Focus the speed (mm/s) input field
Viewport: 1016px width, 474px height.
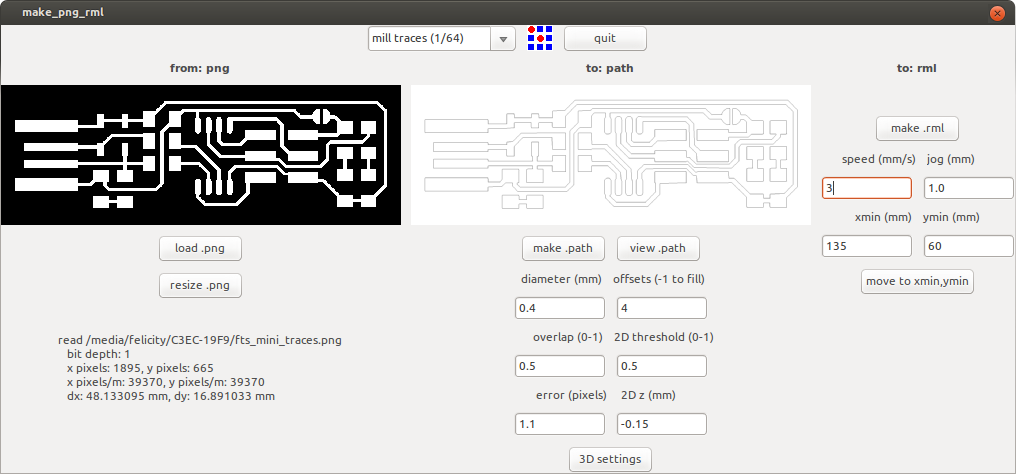867,188
